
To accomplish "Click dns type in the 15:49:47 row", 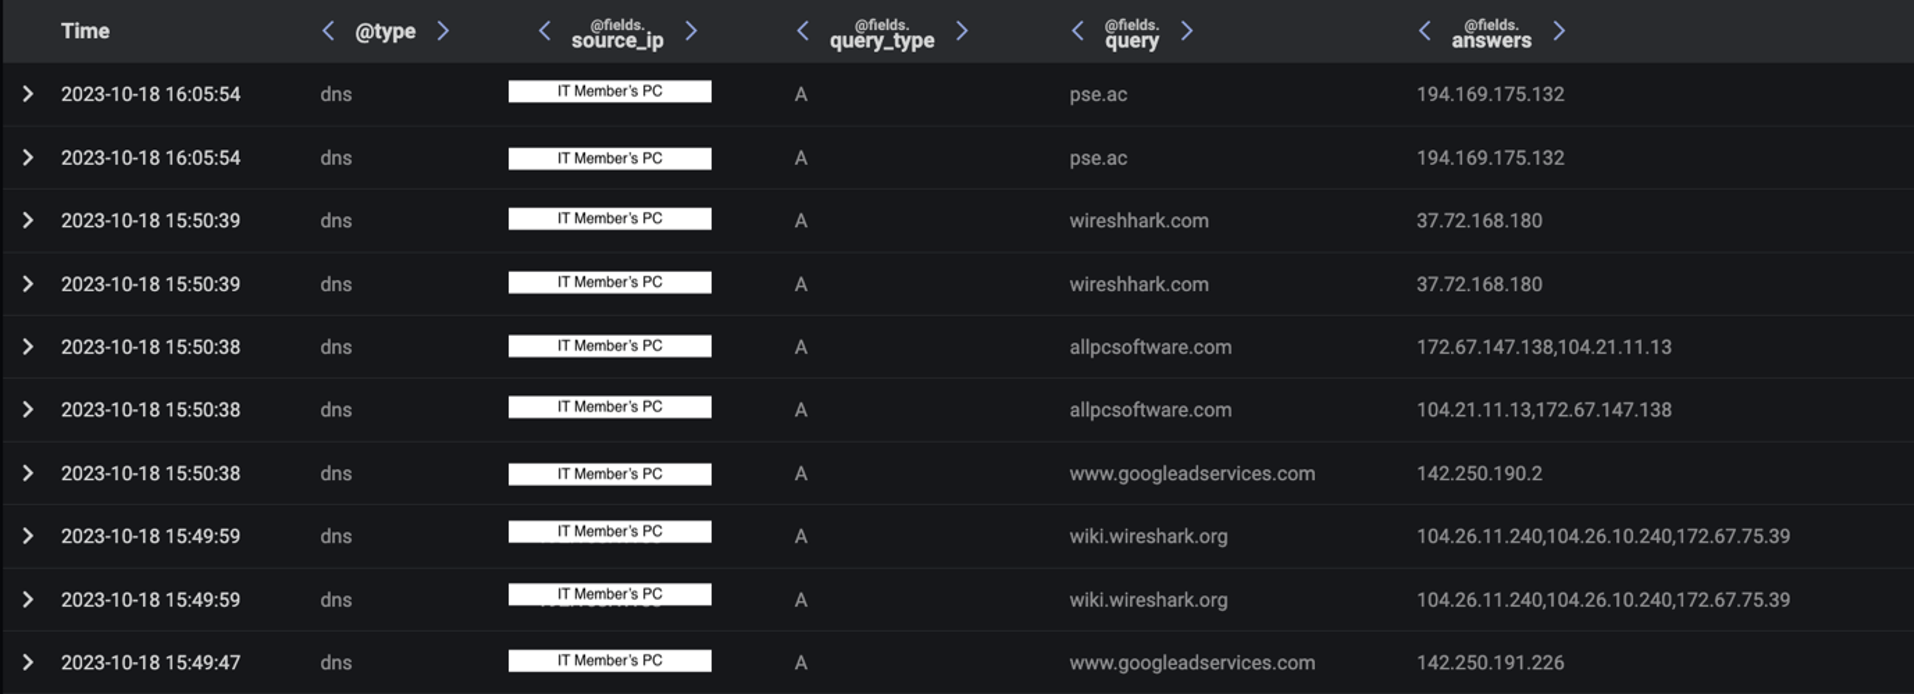I will tap(336, 662).
